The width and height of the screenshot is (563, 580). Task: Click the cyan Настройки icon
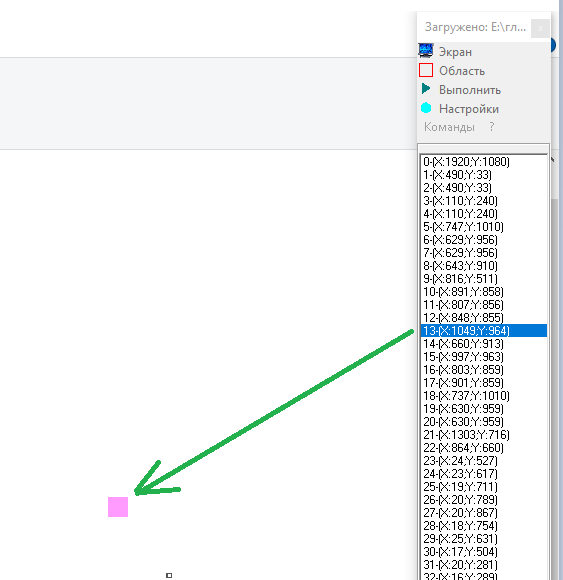pos(426,108)
